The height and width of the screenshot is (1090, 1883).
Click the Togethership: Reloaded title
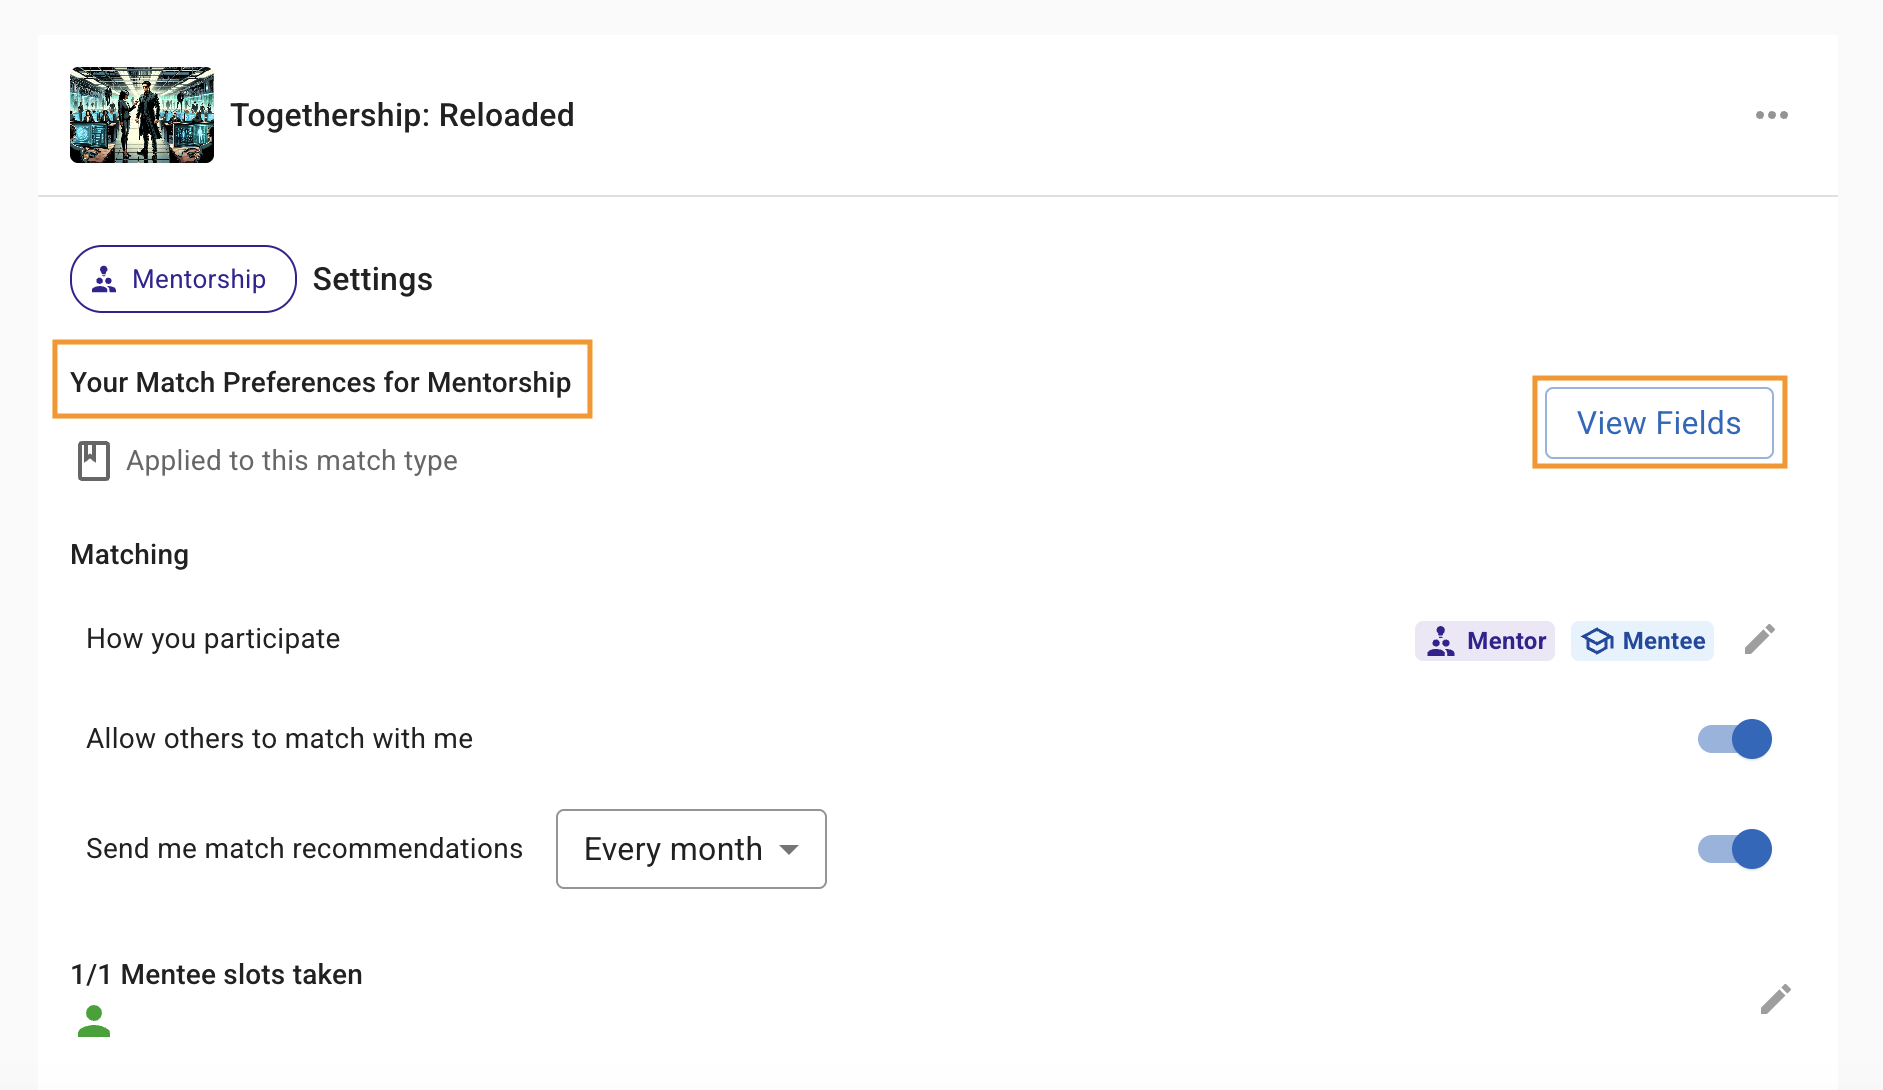(x=402, y=115)
